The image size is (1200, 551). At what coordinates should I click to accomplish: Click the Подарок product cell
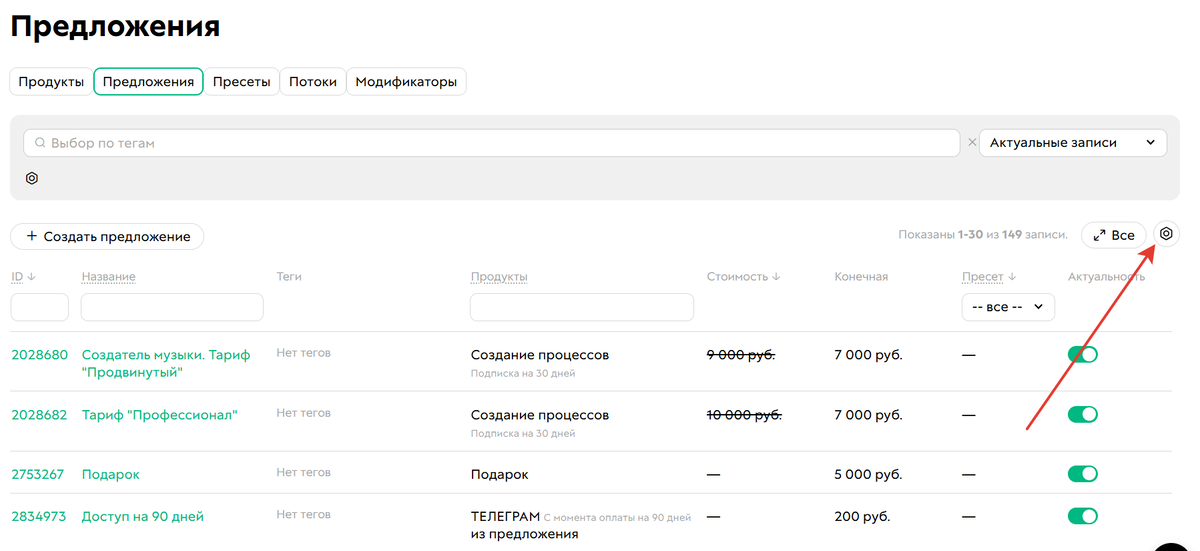500,475
